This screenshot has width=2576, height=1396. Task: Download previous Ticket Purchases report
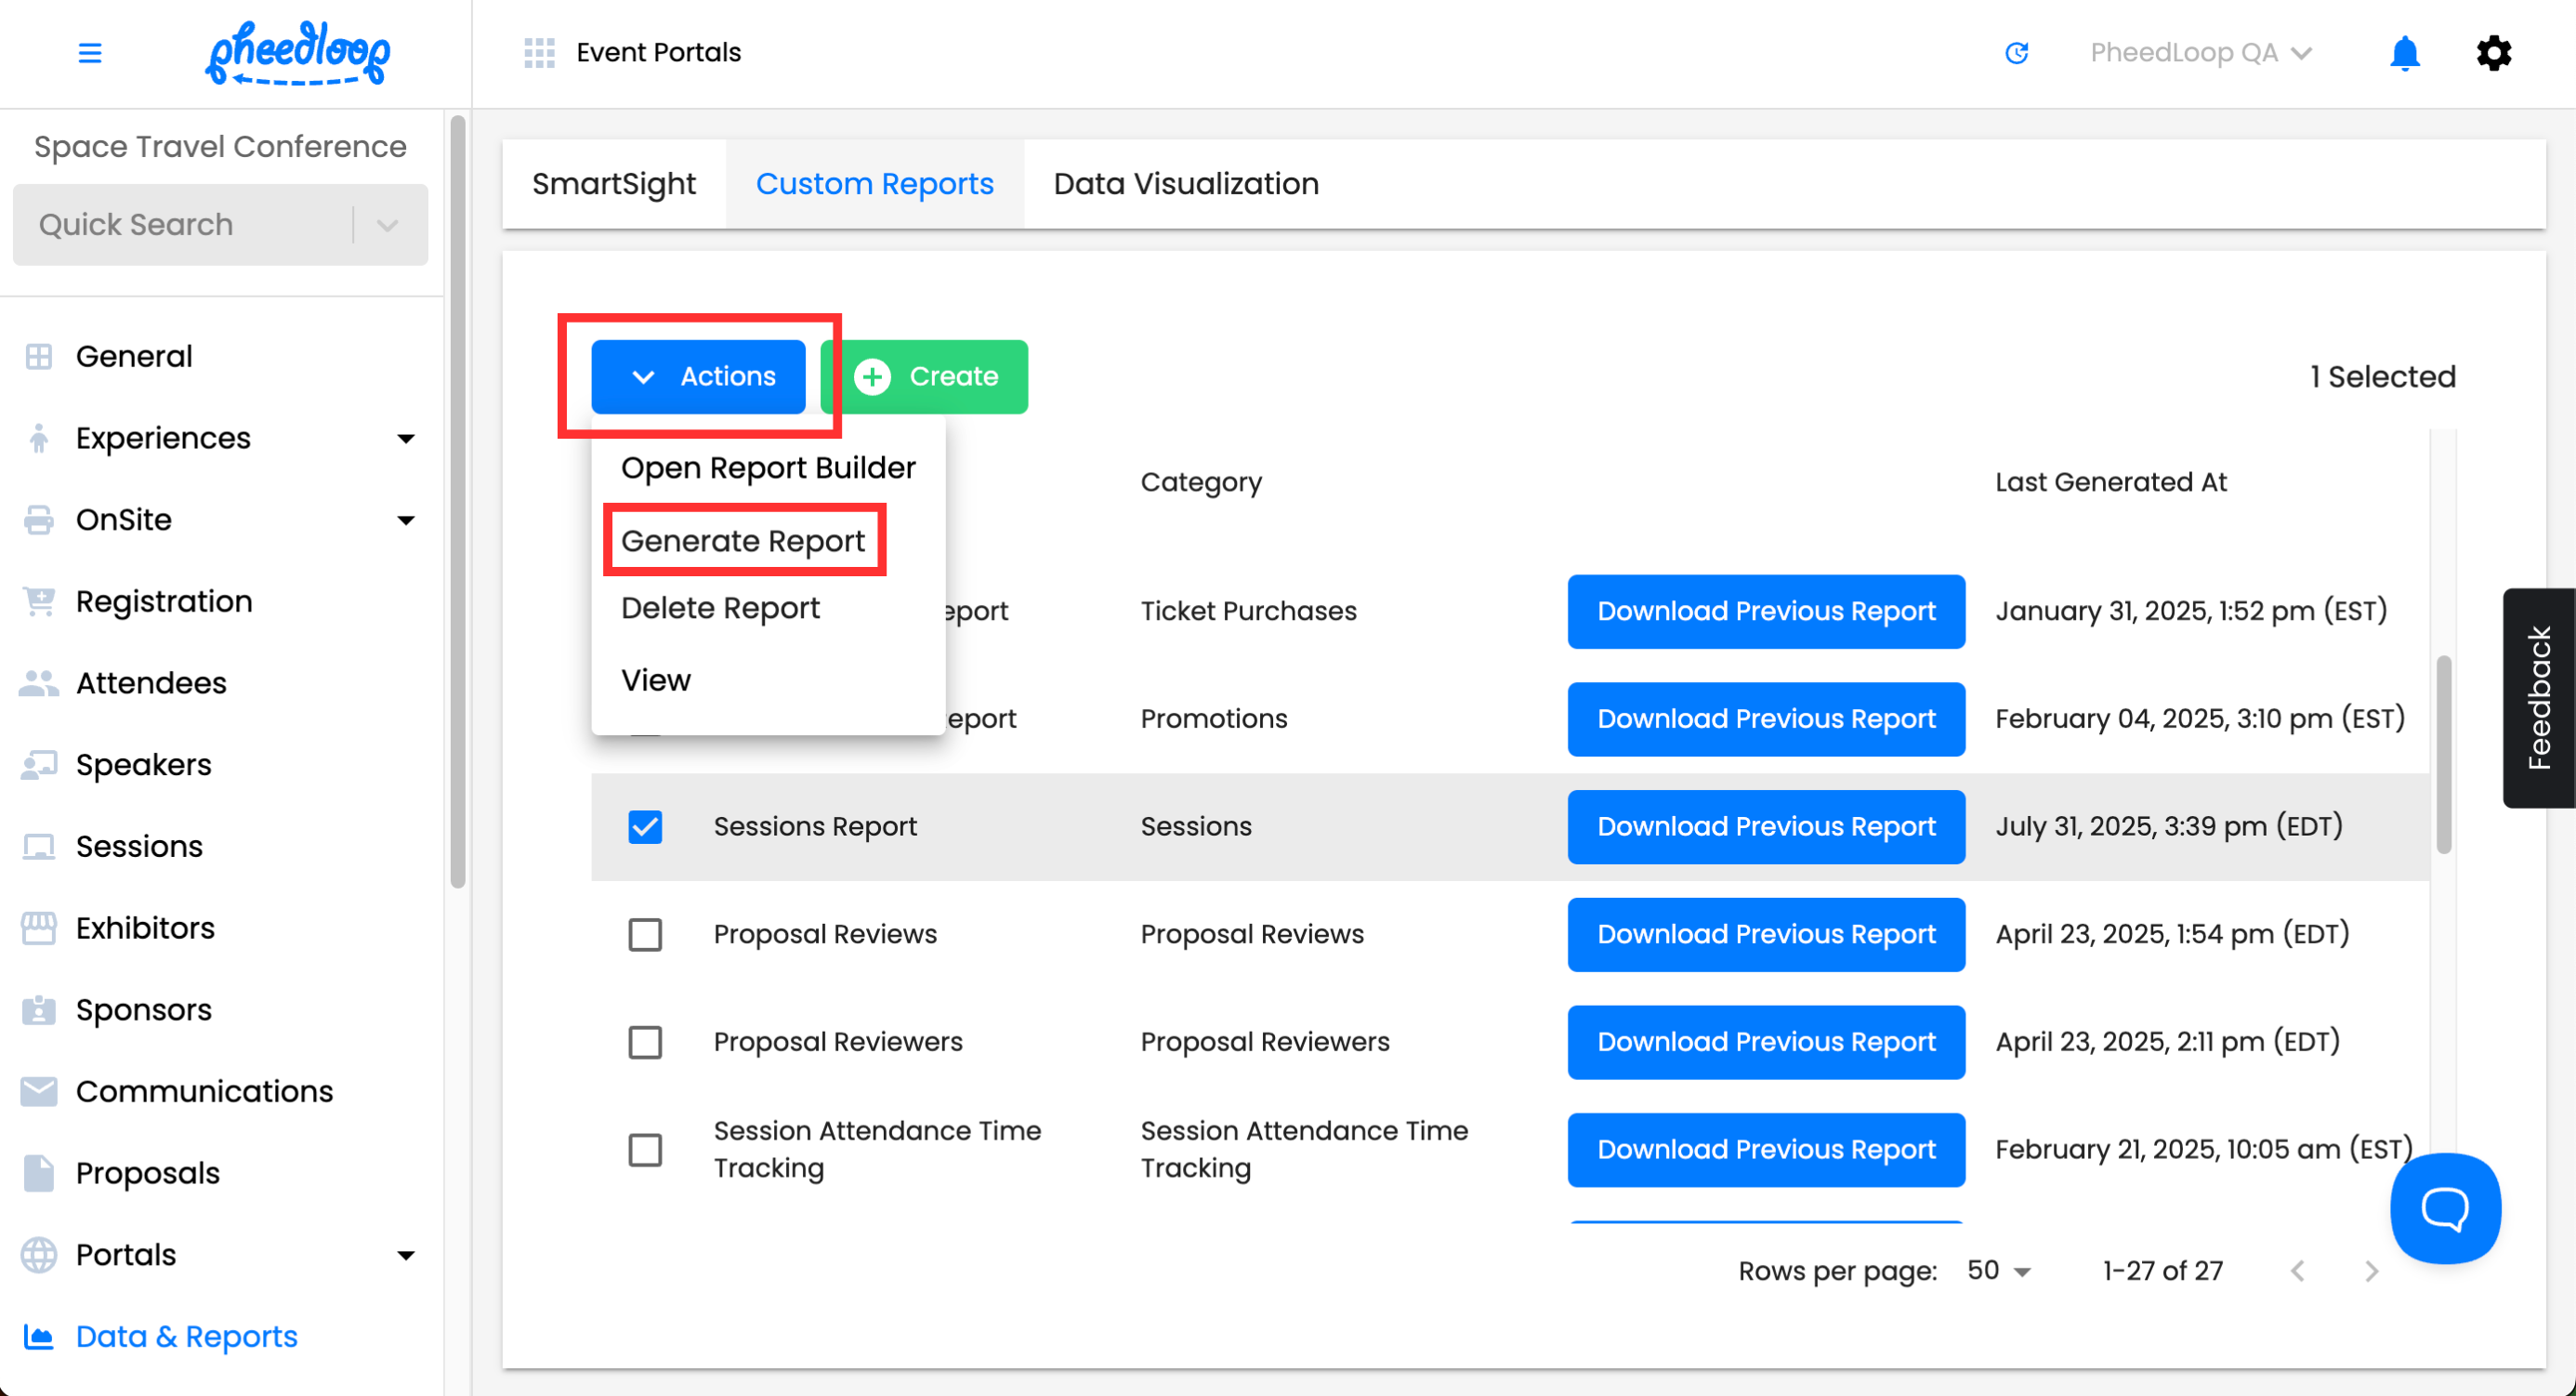(x=1766, y=611)
